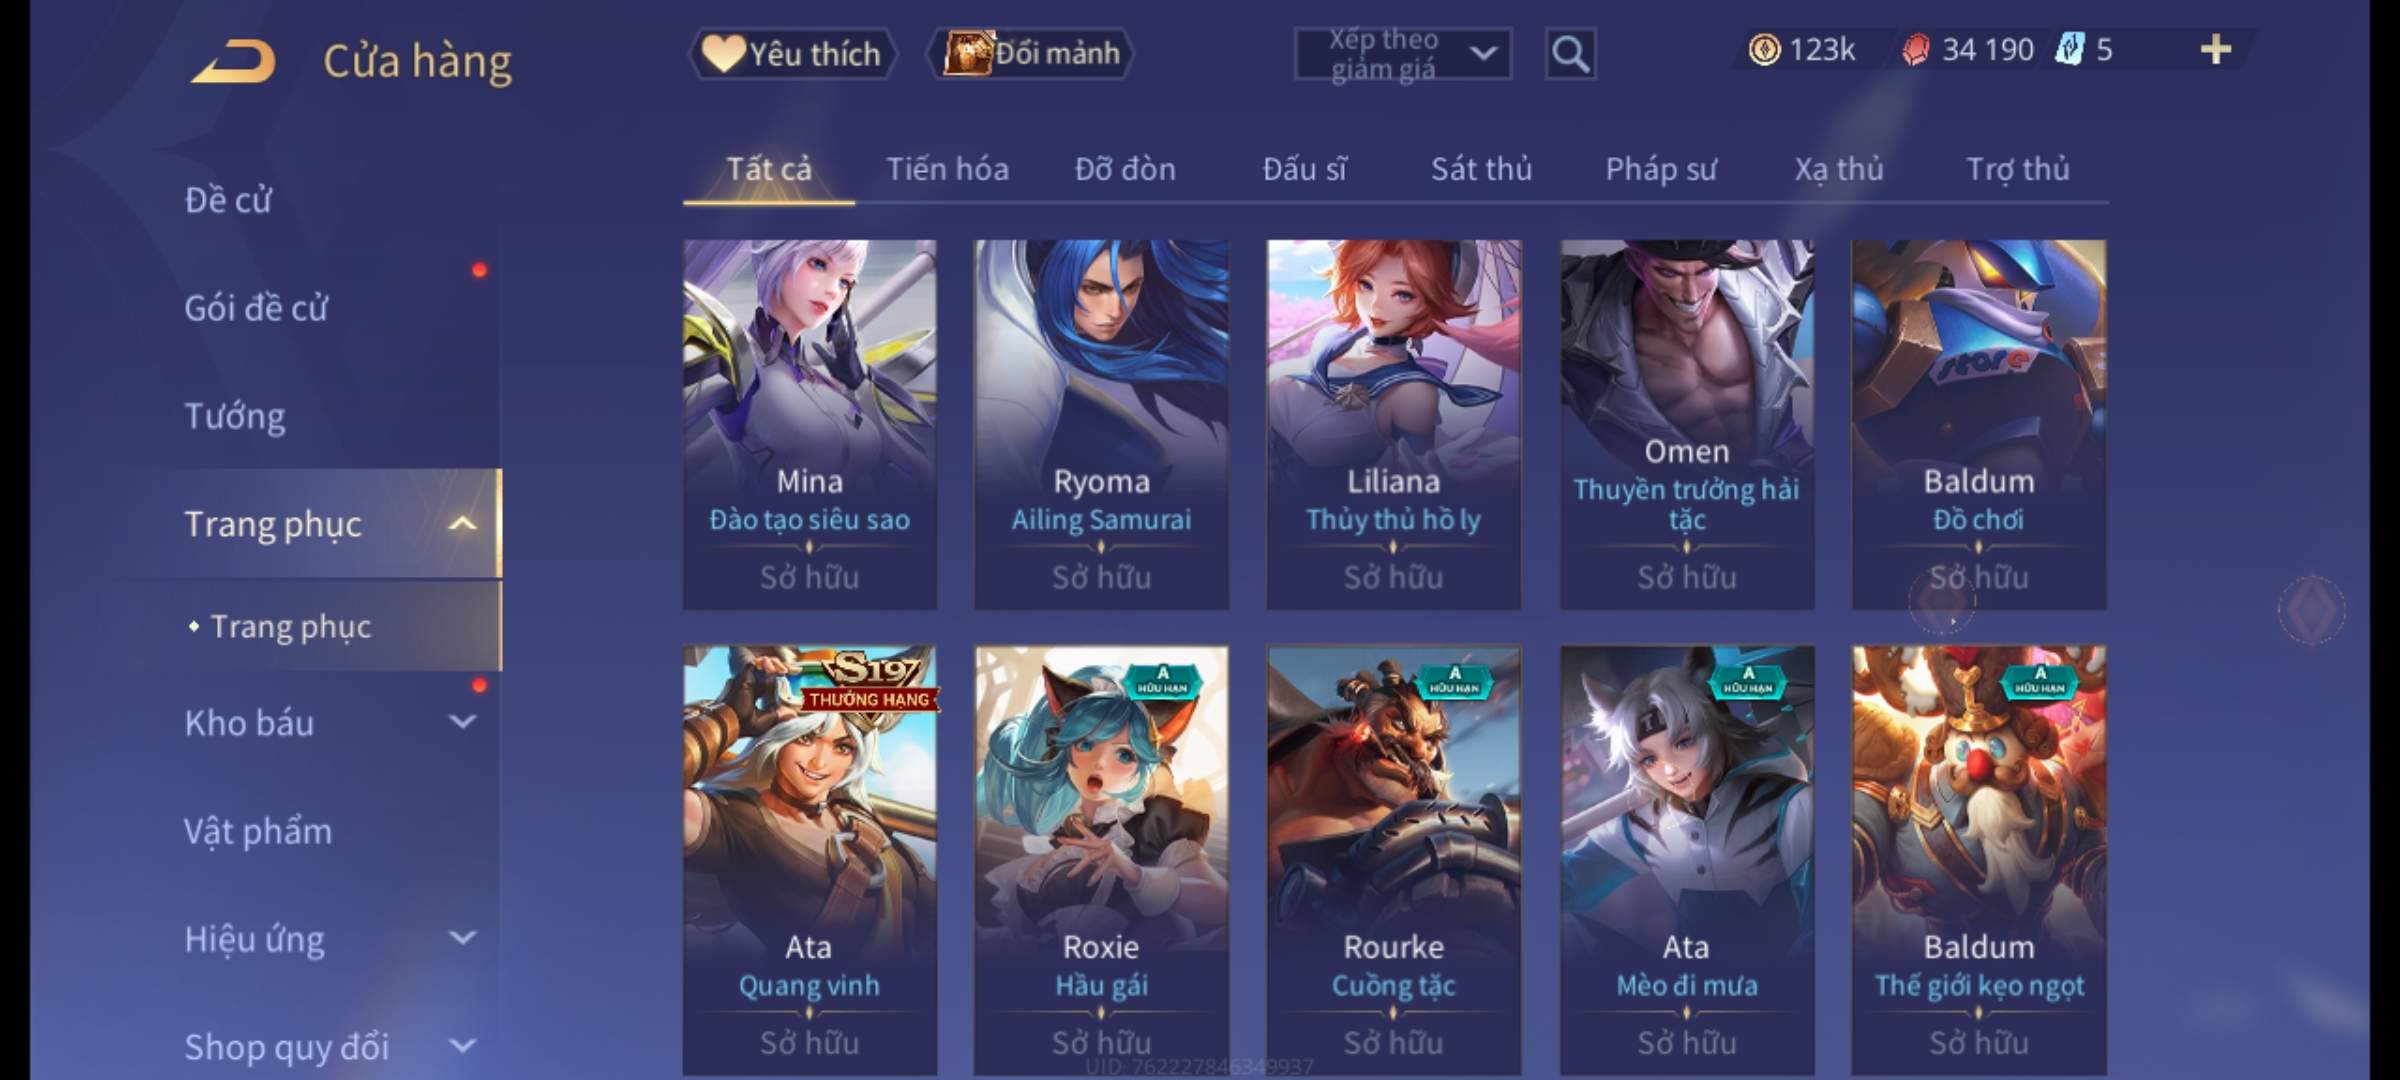The height and width of the screenshot is (1080, 2400).
Task: Select the Tiến hóa tab
Action: [x=947, y=169]
